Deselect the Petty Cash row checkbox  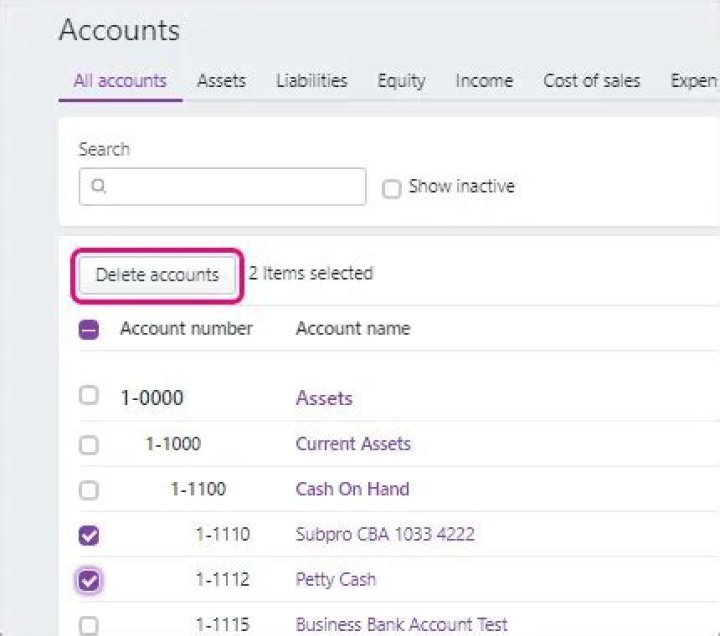coord(89,580)
